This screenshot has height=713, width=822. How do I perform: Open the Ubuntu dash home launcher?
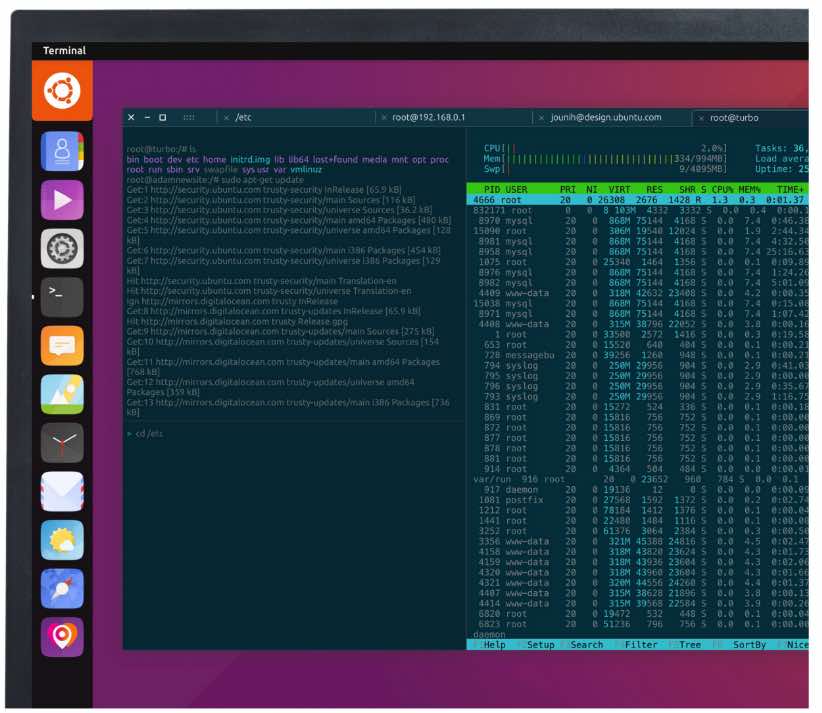(x=62, y=91)
